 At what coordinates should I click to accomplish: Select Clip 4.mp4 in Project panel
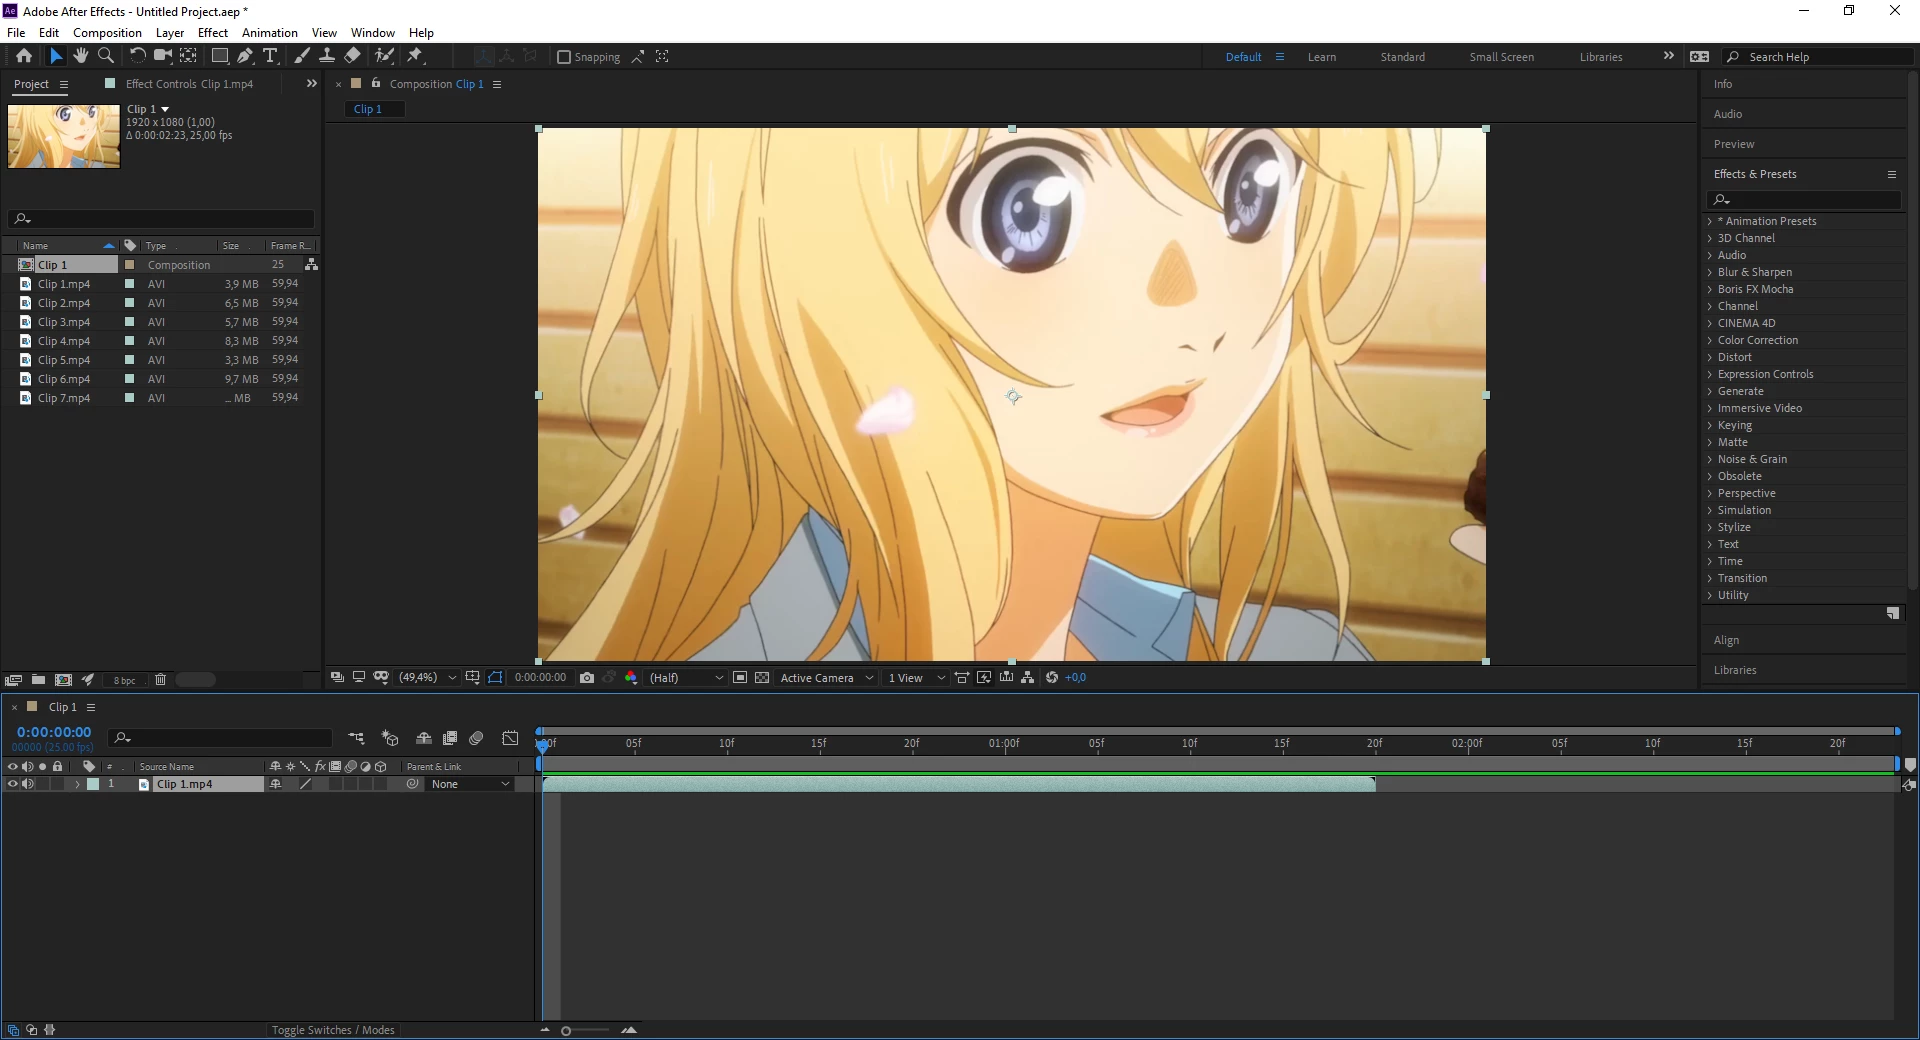[x=64, y=341]
